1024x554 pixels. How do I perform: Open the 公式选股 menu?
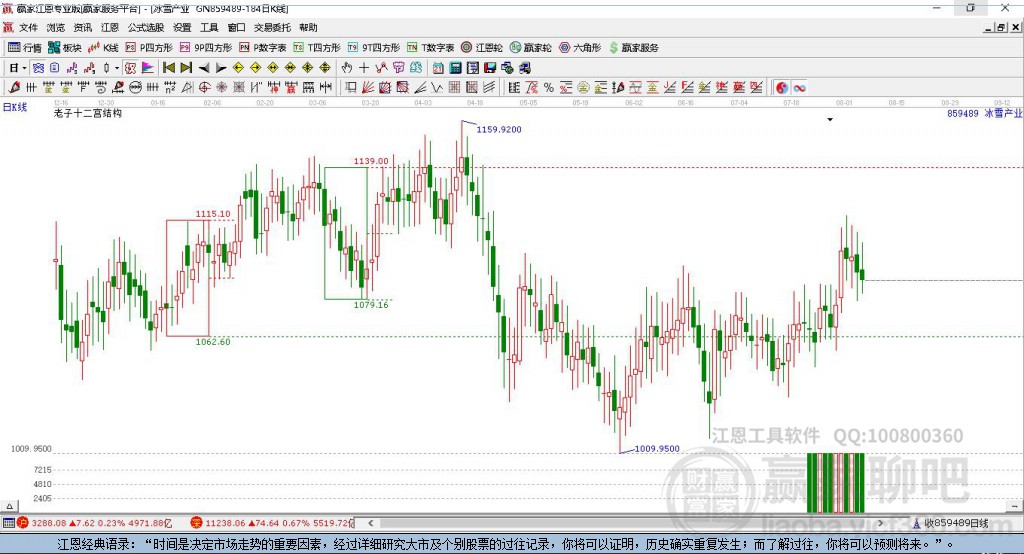pos(146,27)
